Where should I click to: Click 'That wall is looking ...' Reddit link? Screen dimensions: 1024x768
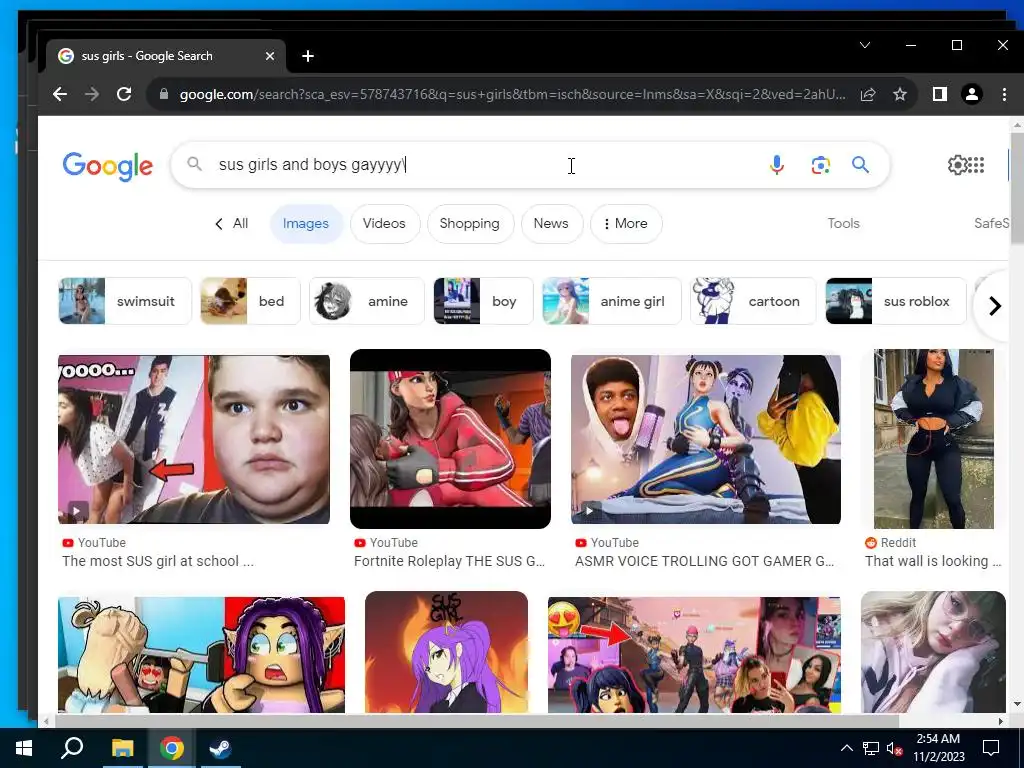pyautogui.click(x=933, y=561)
